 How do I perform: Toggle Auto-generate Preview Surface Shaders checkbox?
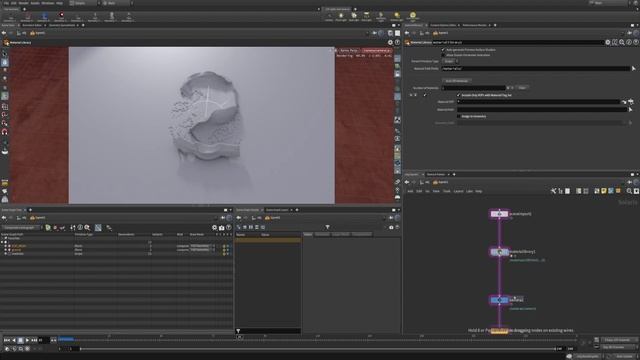tap(443, 50)
